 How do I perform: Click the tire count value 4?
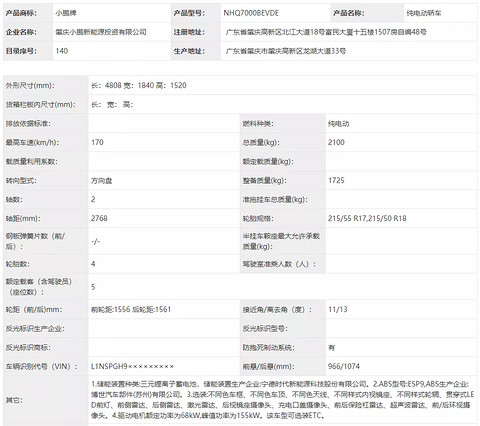coord(93,264)
